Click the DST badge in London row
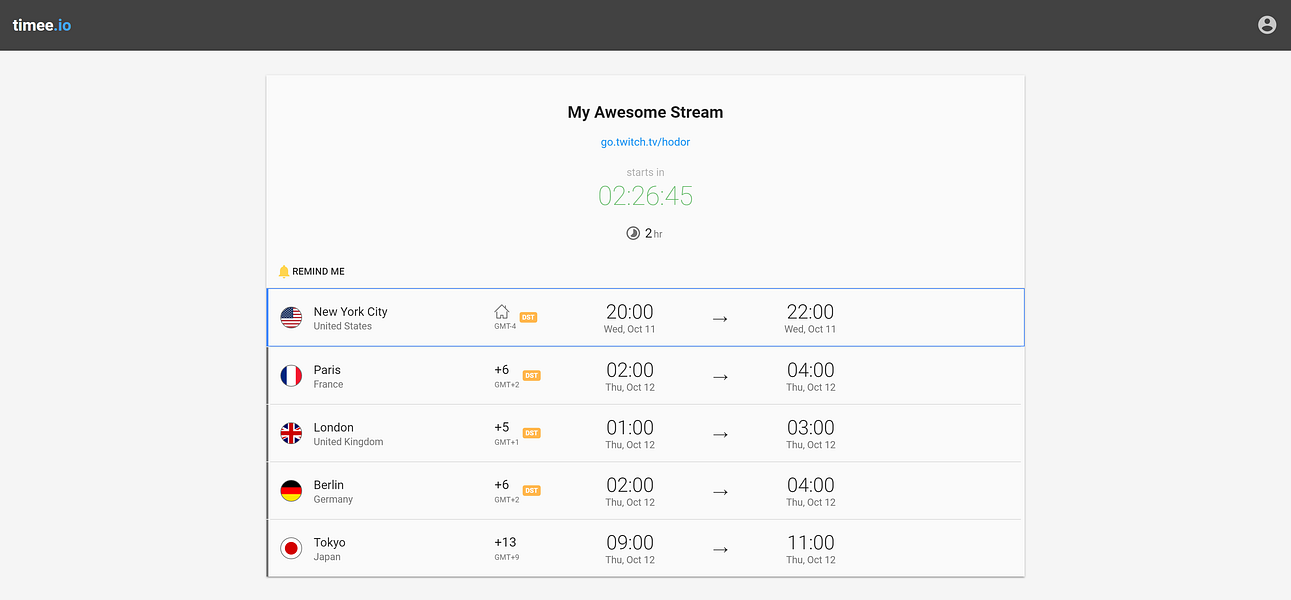 tap(531, 433)
